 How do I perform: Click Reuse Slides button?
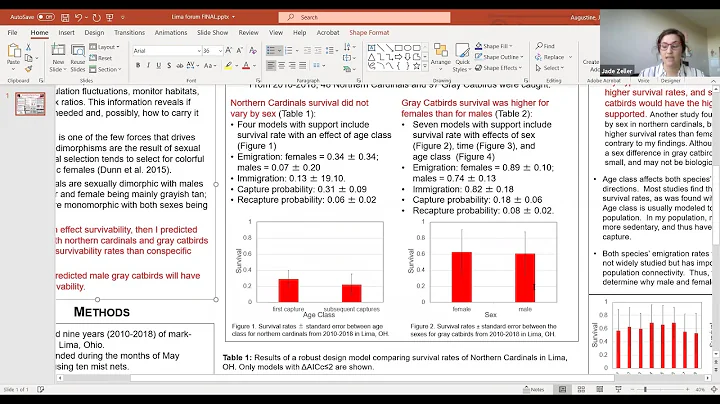point(78,57)
